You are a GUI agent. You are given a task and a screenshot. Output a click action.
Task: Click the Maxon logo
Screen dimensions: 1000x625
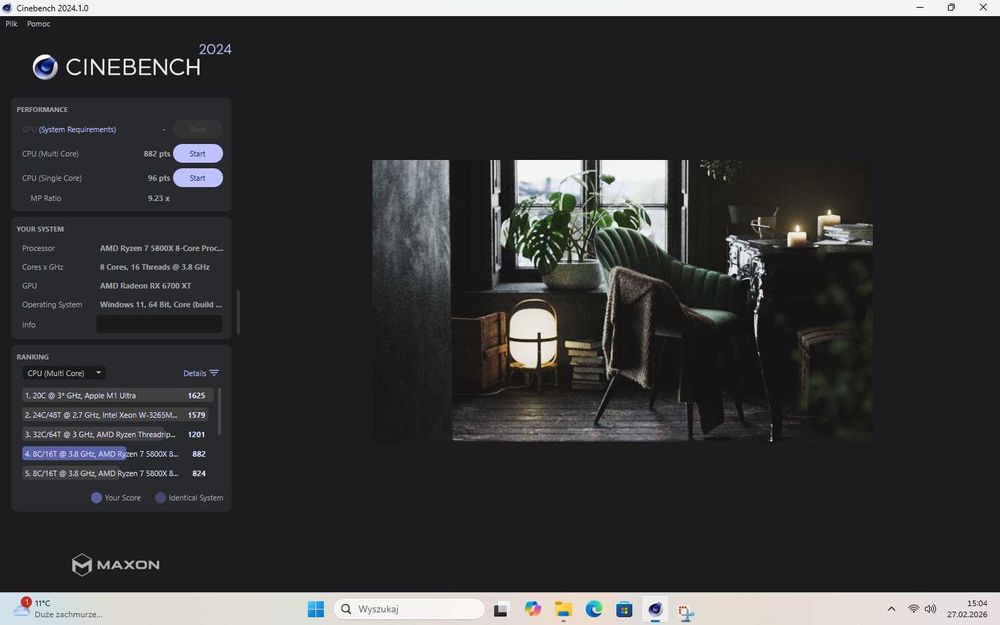point(115,564)
